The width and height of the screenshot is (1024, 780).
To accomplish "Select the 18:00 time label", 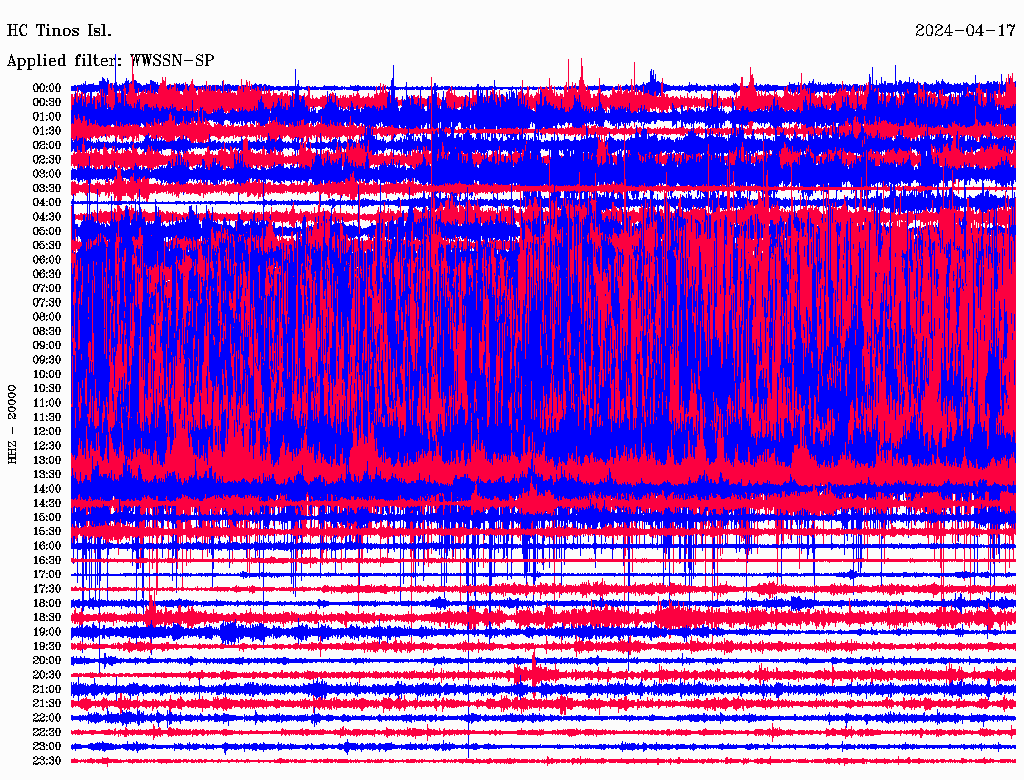I will point(47,604).
